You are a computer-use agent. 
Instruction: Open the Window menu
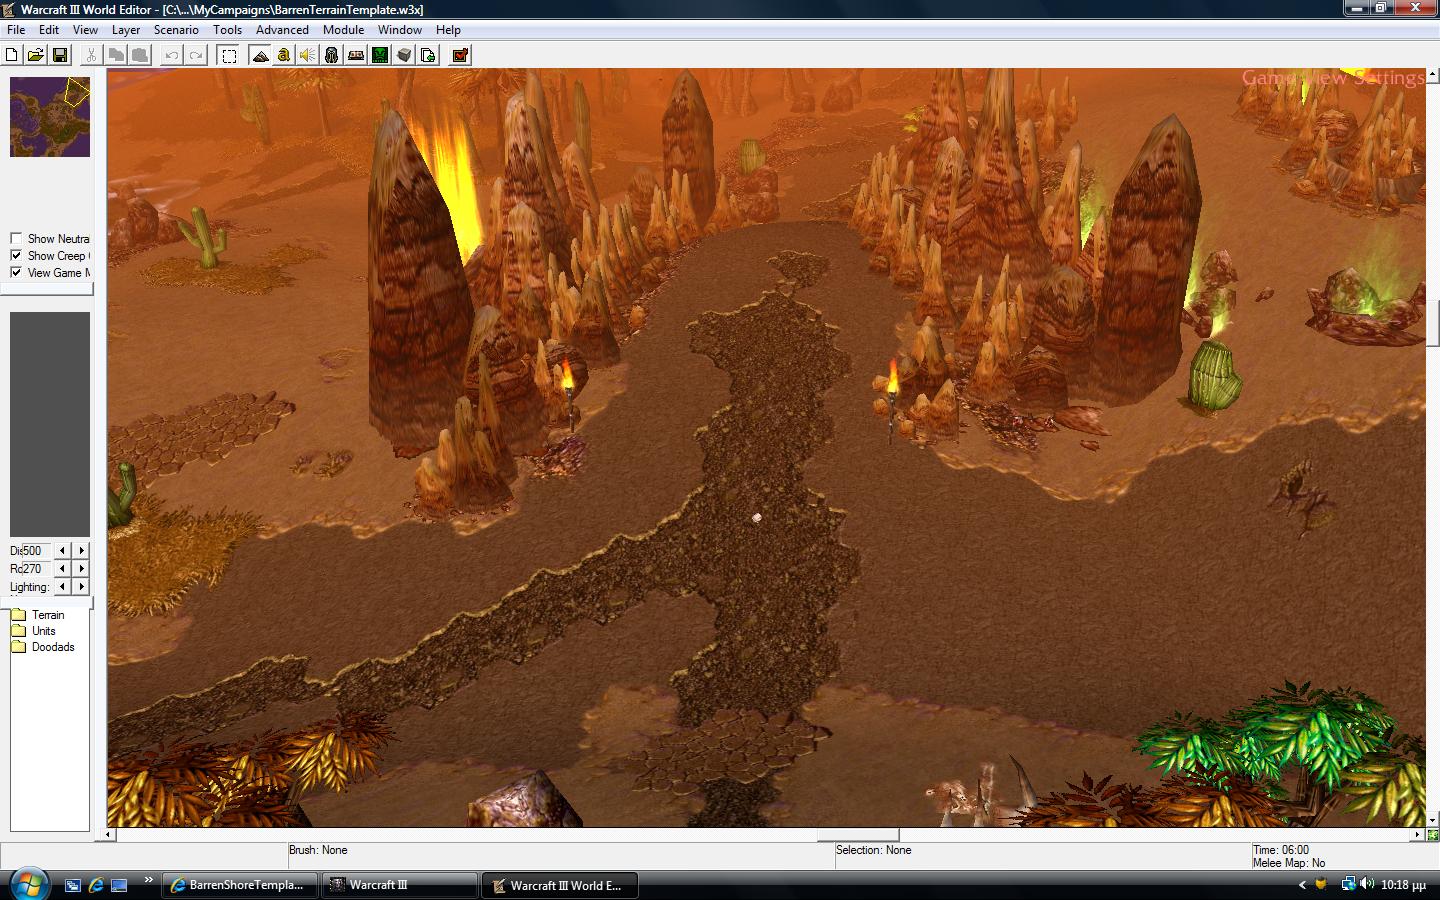pyautogui.click(x=400, y=30)
